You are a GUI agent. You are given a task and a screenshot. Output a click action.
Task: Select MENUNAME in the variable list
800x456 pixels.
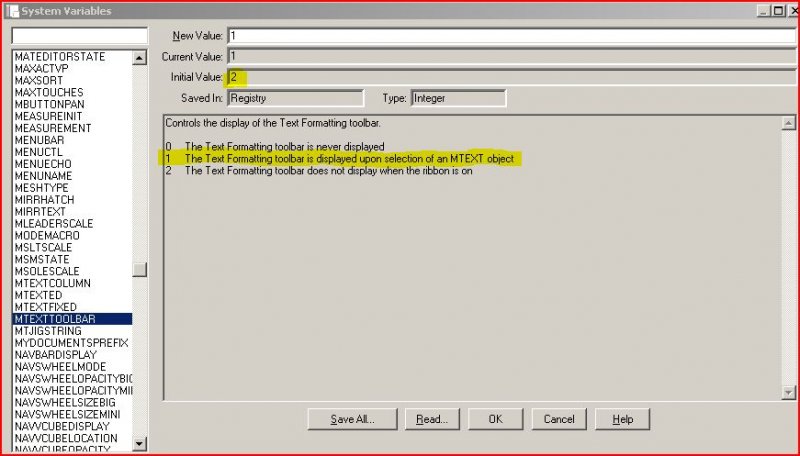[72, 176]
